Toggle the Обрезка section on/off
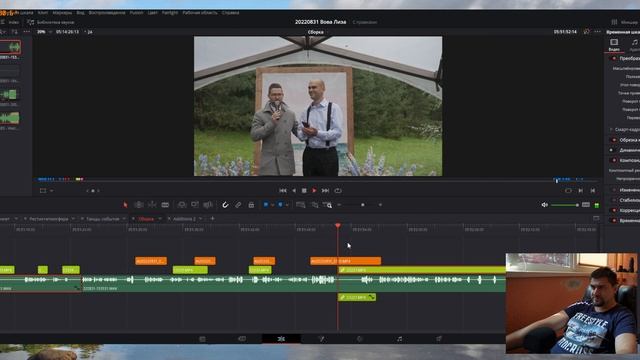Screen dimensions: 640x360 [614, 140]
